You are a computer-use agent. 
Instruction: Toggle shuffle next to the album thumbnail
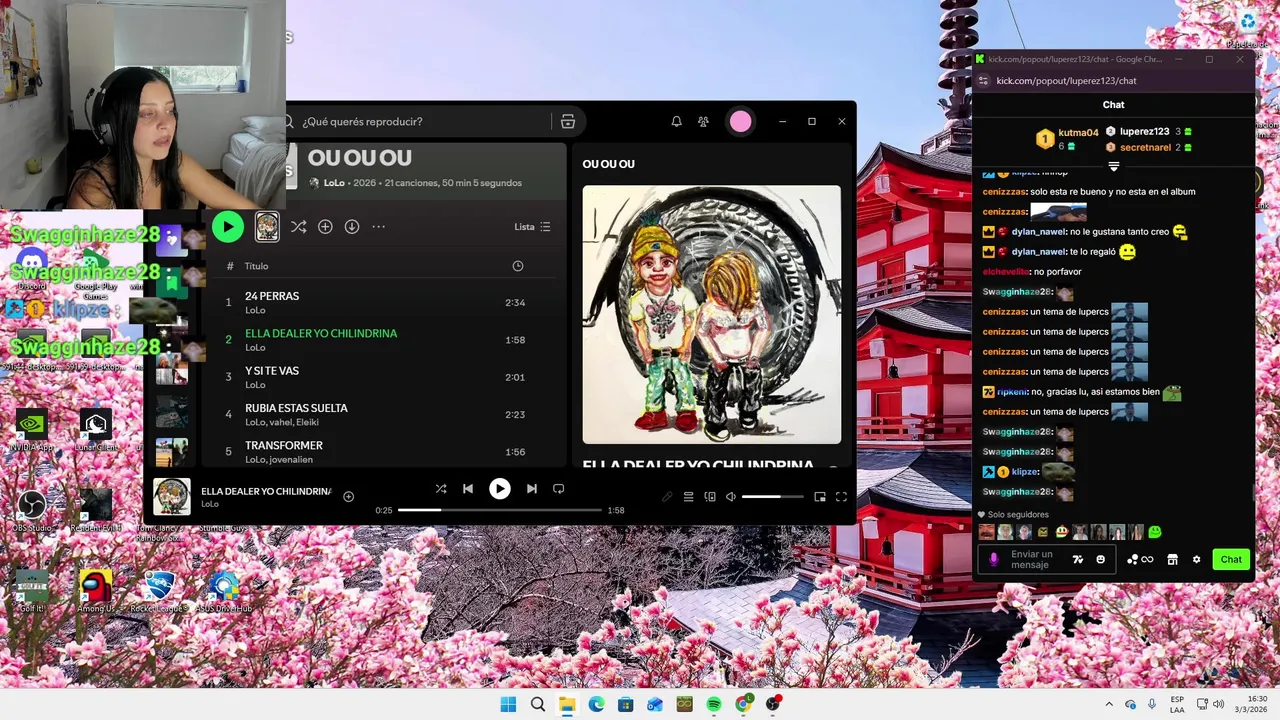[298, 227]
